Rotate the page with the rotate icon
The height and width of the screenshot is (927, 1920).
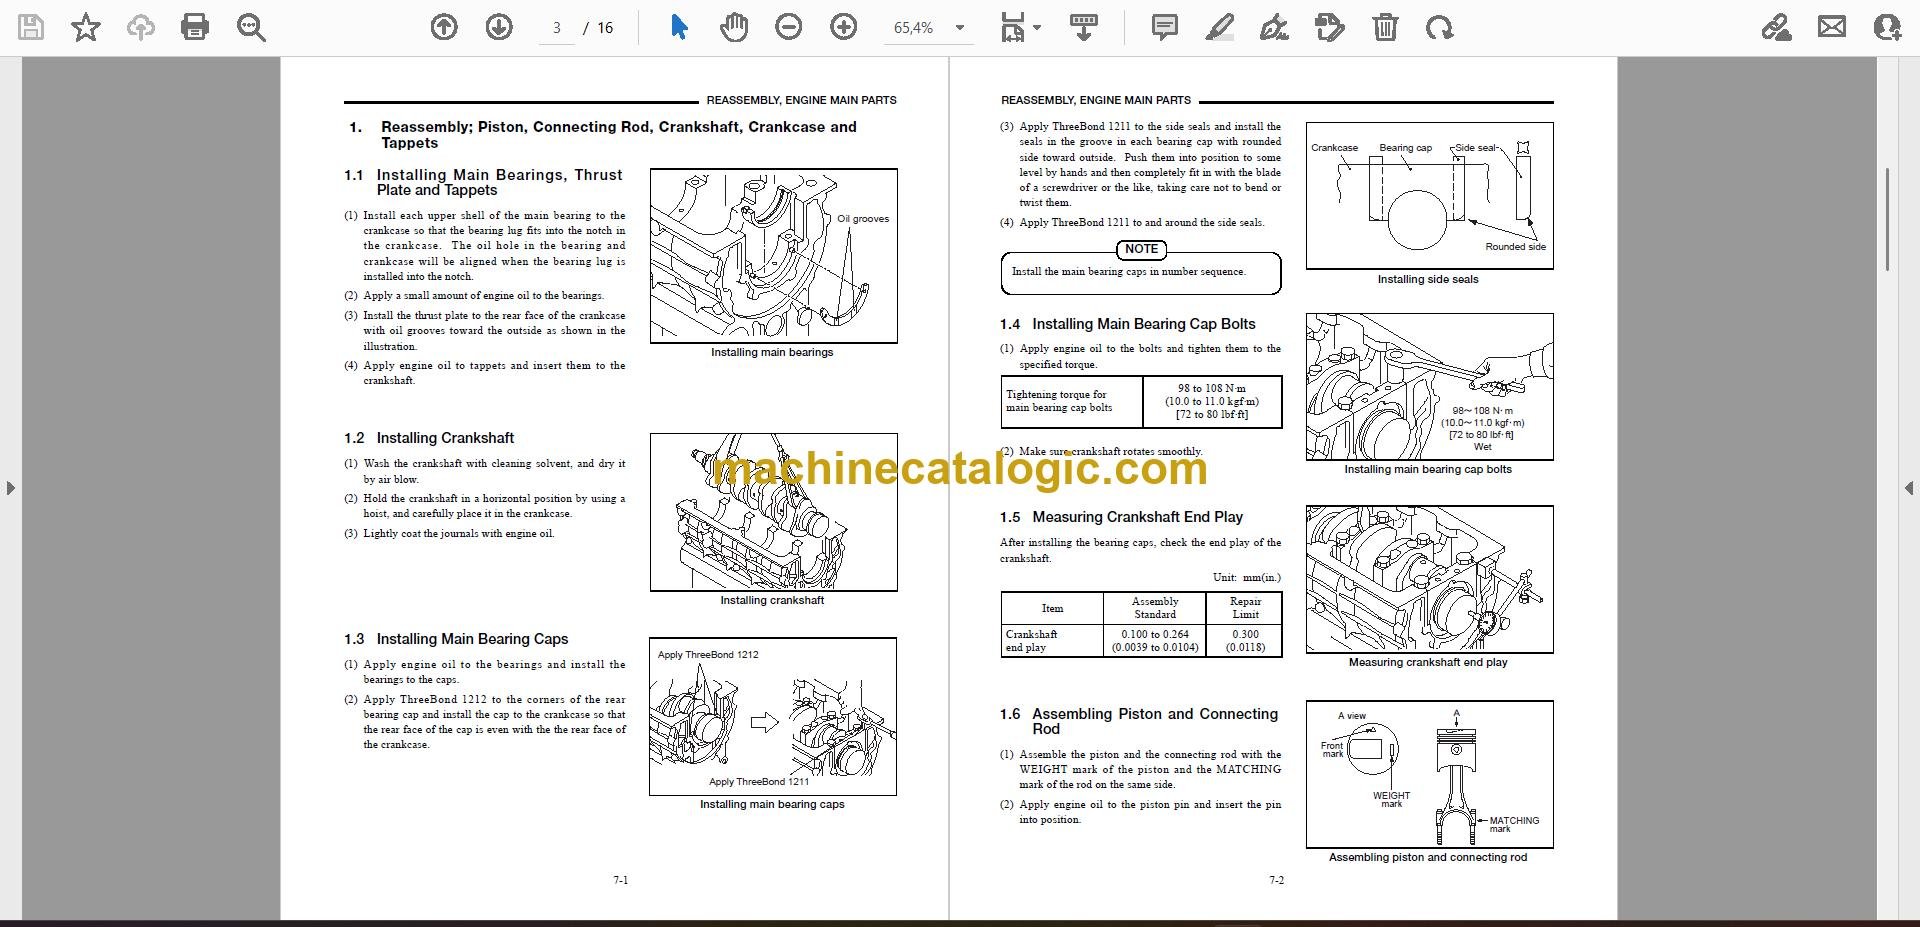coord(1440,28)
